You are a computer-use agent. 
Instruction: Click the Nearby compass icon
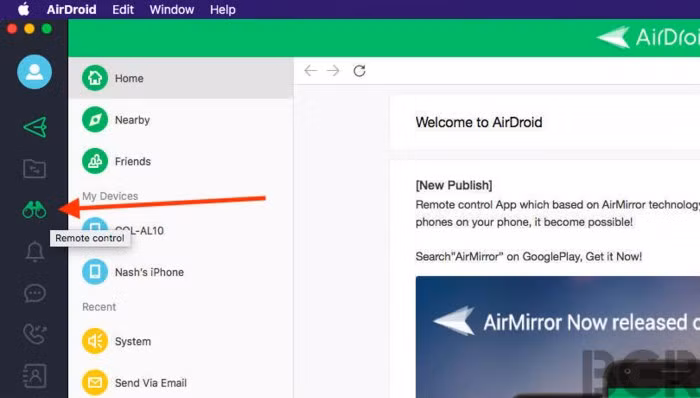pos(95,120)
